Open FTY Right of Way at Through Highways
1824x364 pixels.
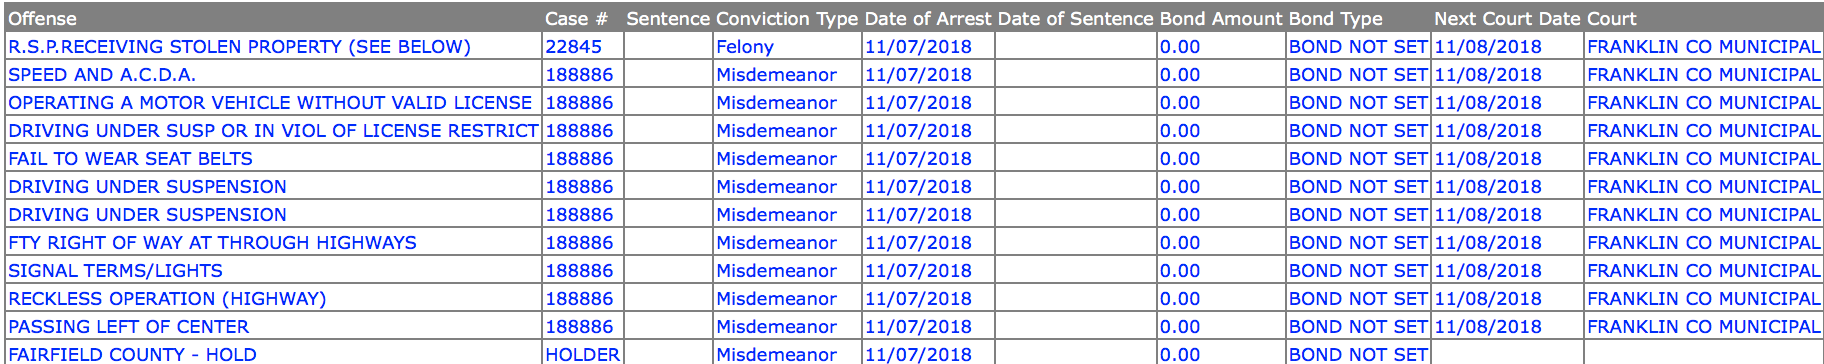(x=212, y=243)
